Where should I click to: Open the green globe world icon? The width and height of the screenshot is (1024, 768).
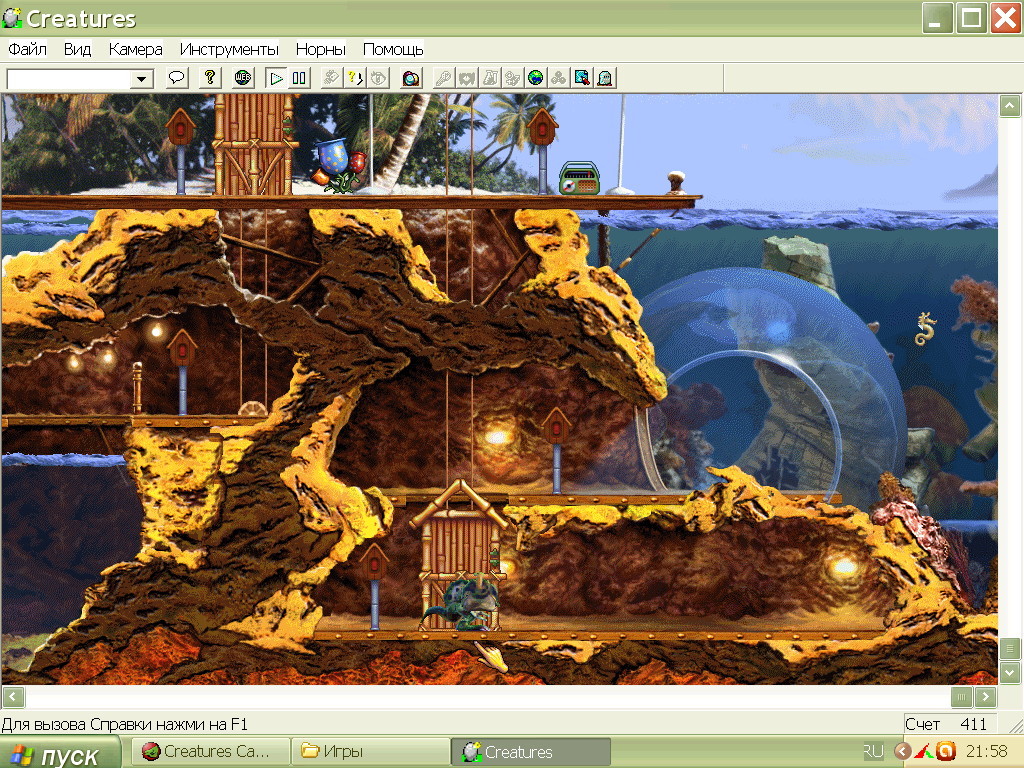click(x=536, y=78)
